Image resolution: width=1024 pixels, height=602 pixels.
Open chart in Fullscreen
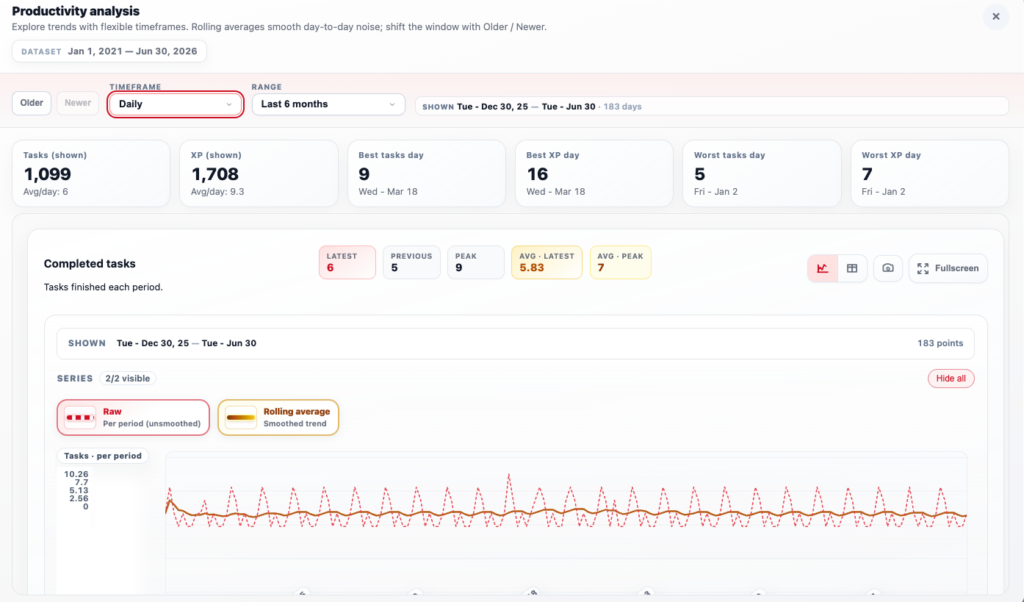pos(948,268)
